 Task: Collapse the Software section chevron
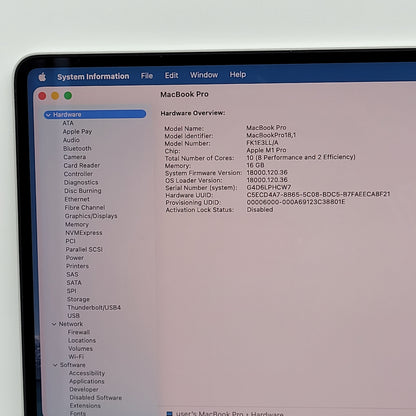point(55,365)
